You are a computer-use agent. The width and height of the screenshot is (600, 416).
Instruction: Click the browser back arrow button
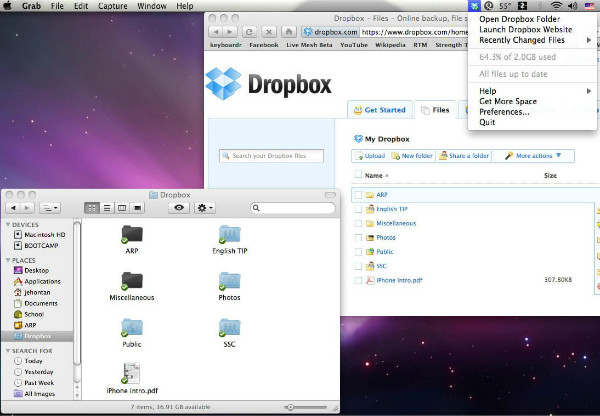point(217,32)
